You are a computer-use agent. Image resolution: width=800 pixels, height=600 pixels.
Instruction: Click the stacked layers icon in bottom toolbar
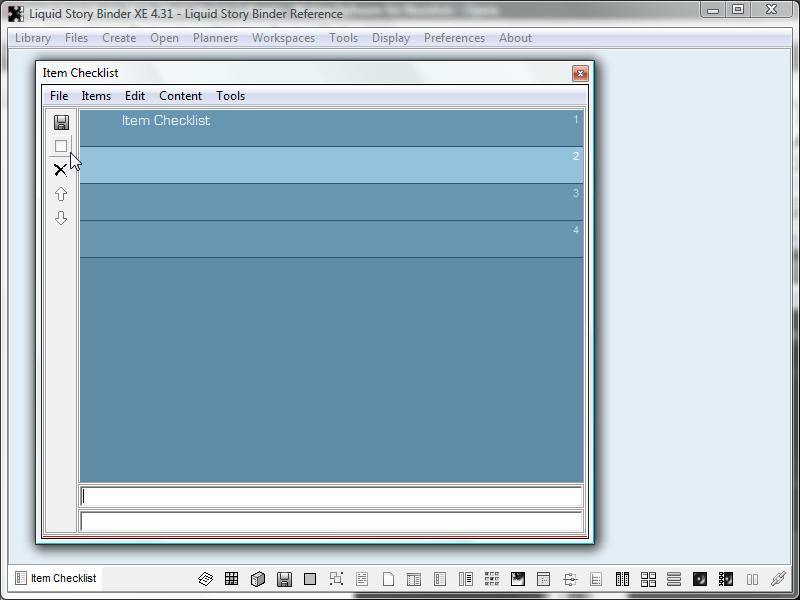tap(206, 579)
